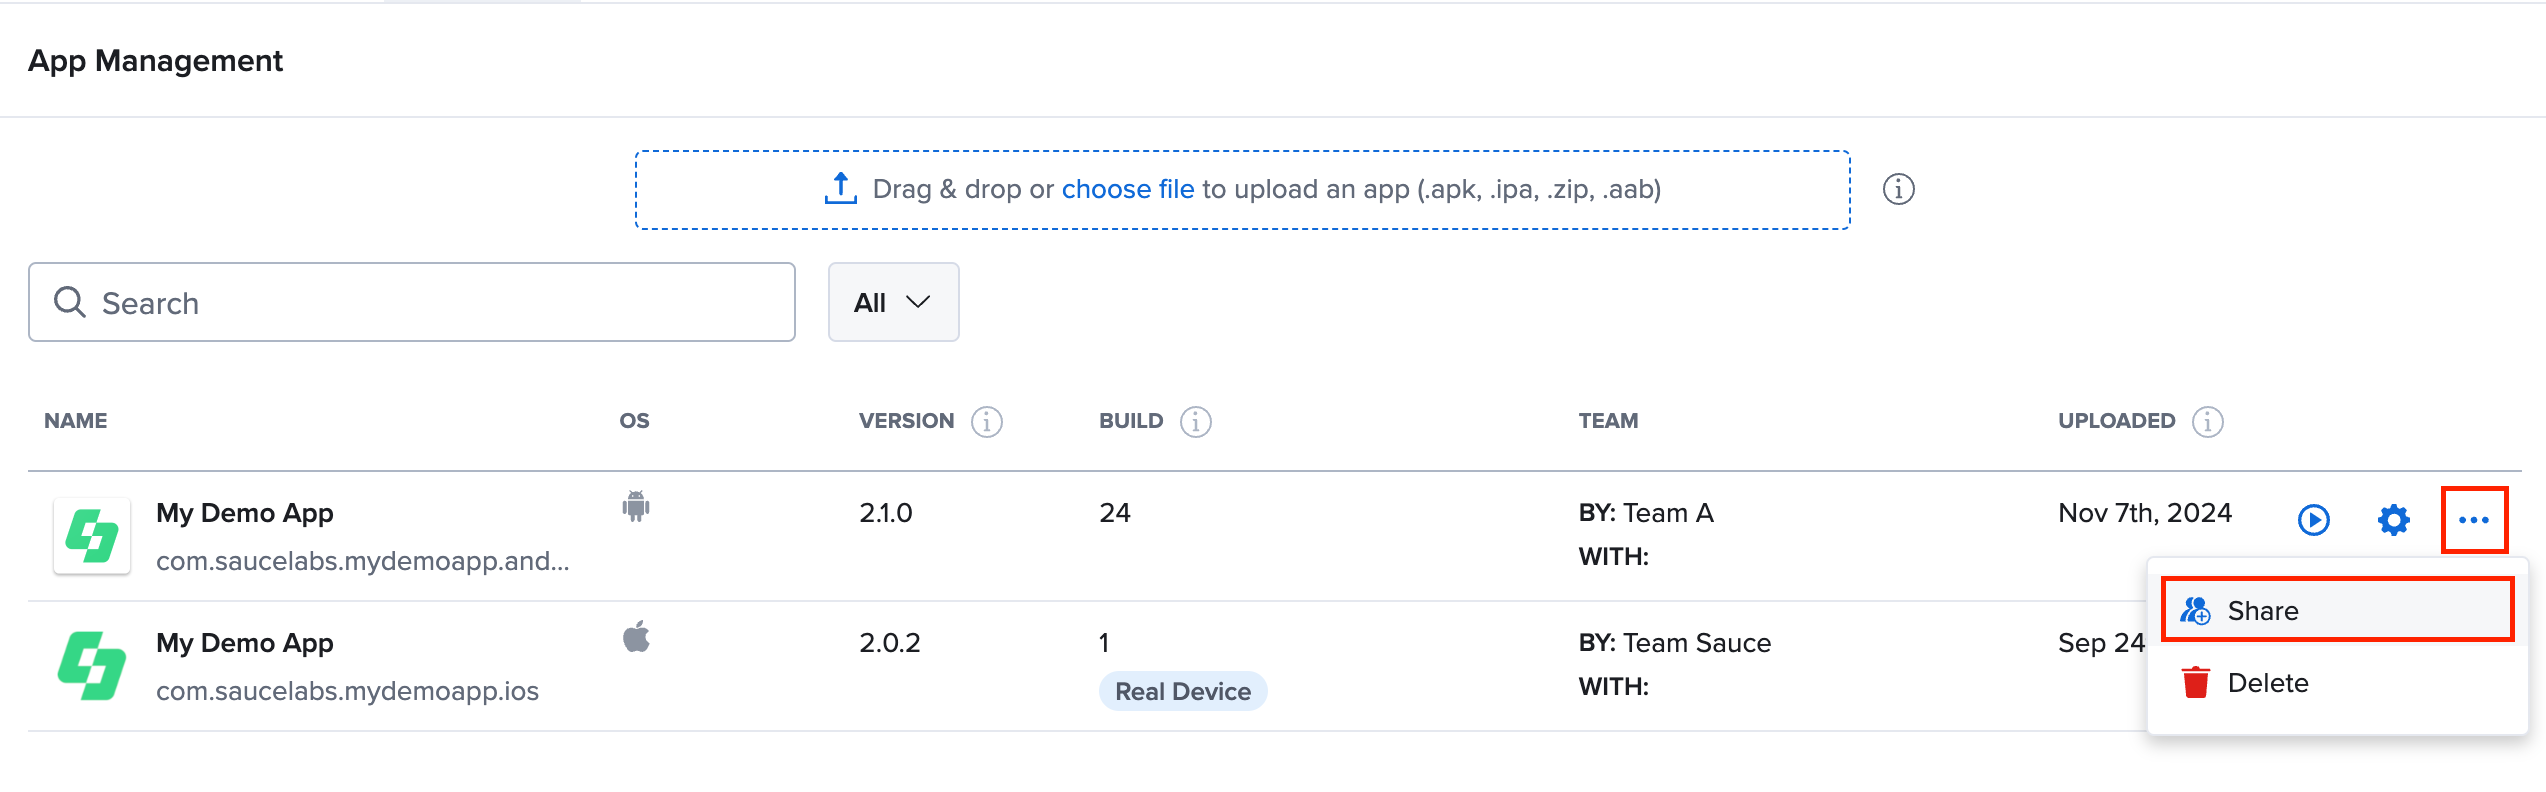
Task: Click the three-dot more actions button
Action: [2473, 520]
